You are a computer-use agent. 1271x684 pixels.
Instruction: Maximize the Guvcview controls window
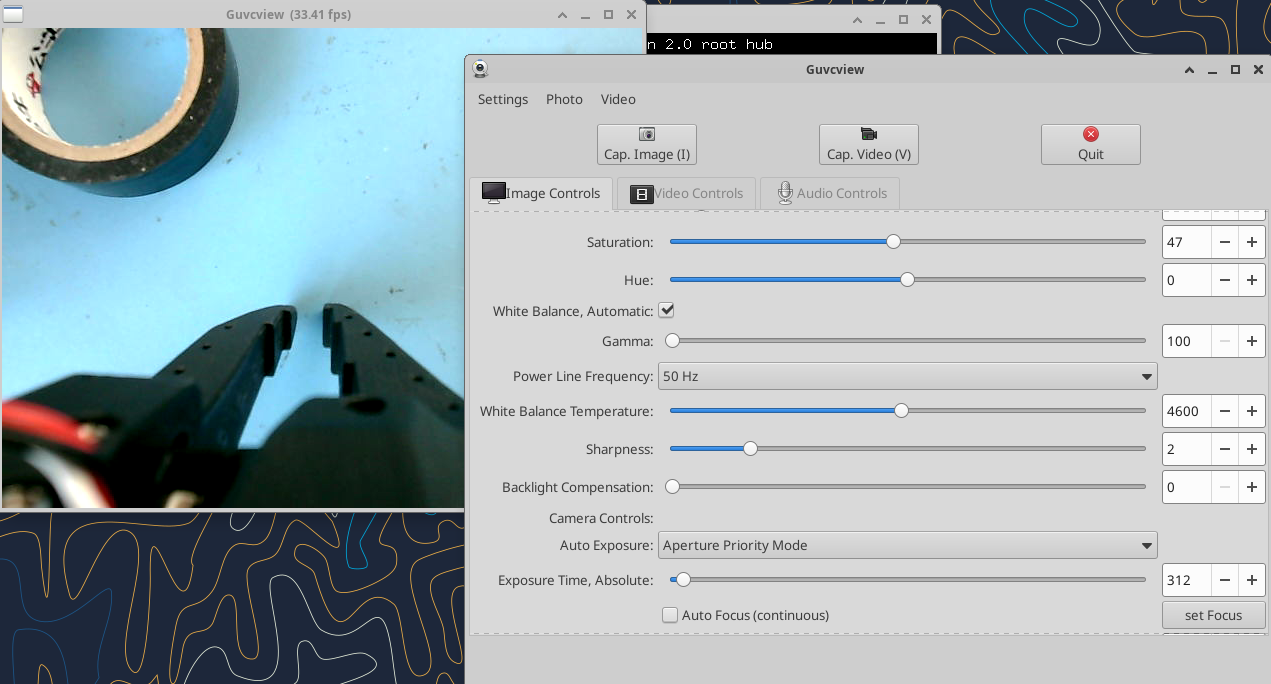click(x=1235, y=70)
